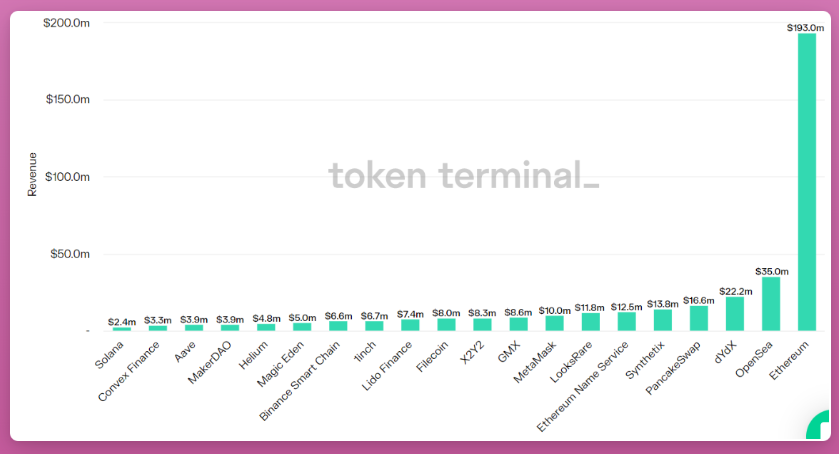Click the Ethereum revenue bar

click(807, 182)
